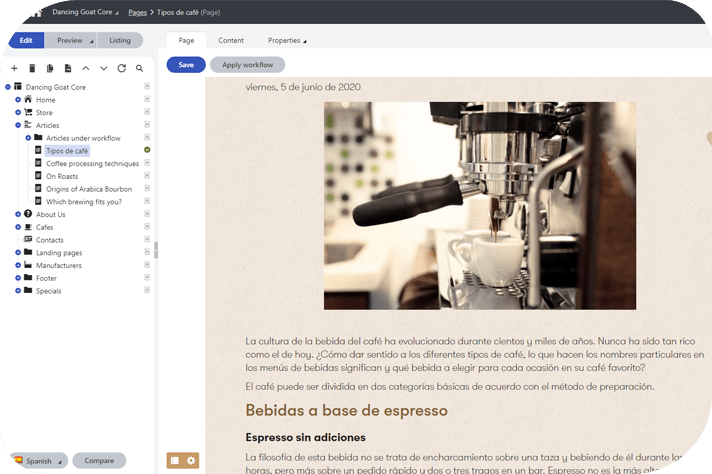Viewport: 712px width, 474px height.
Task: Click the trash icon to delete page
Action: (x=32, y=68)
